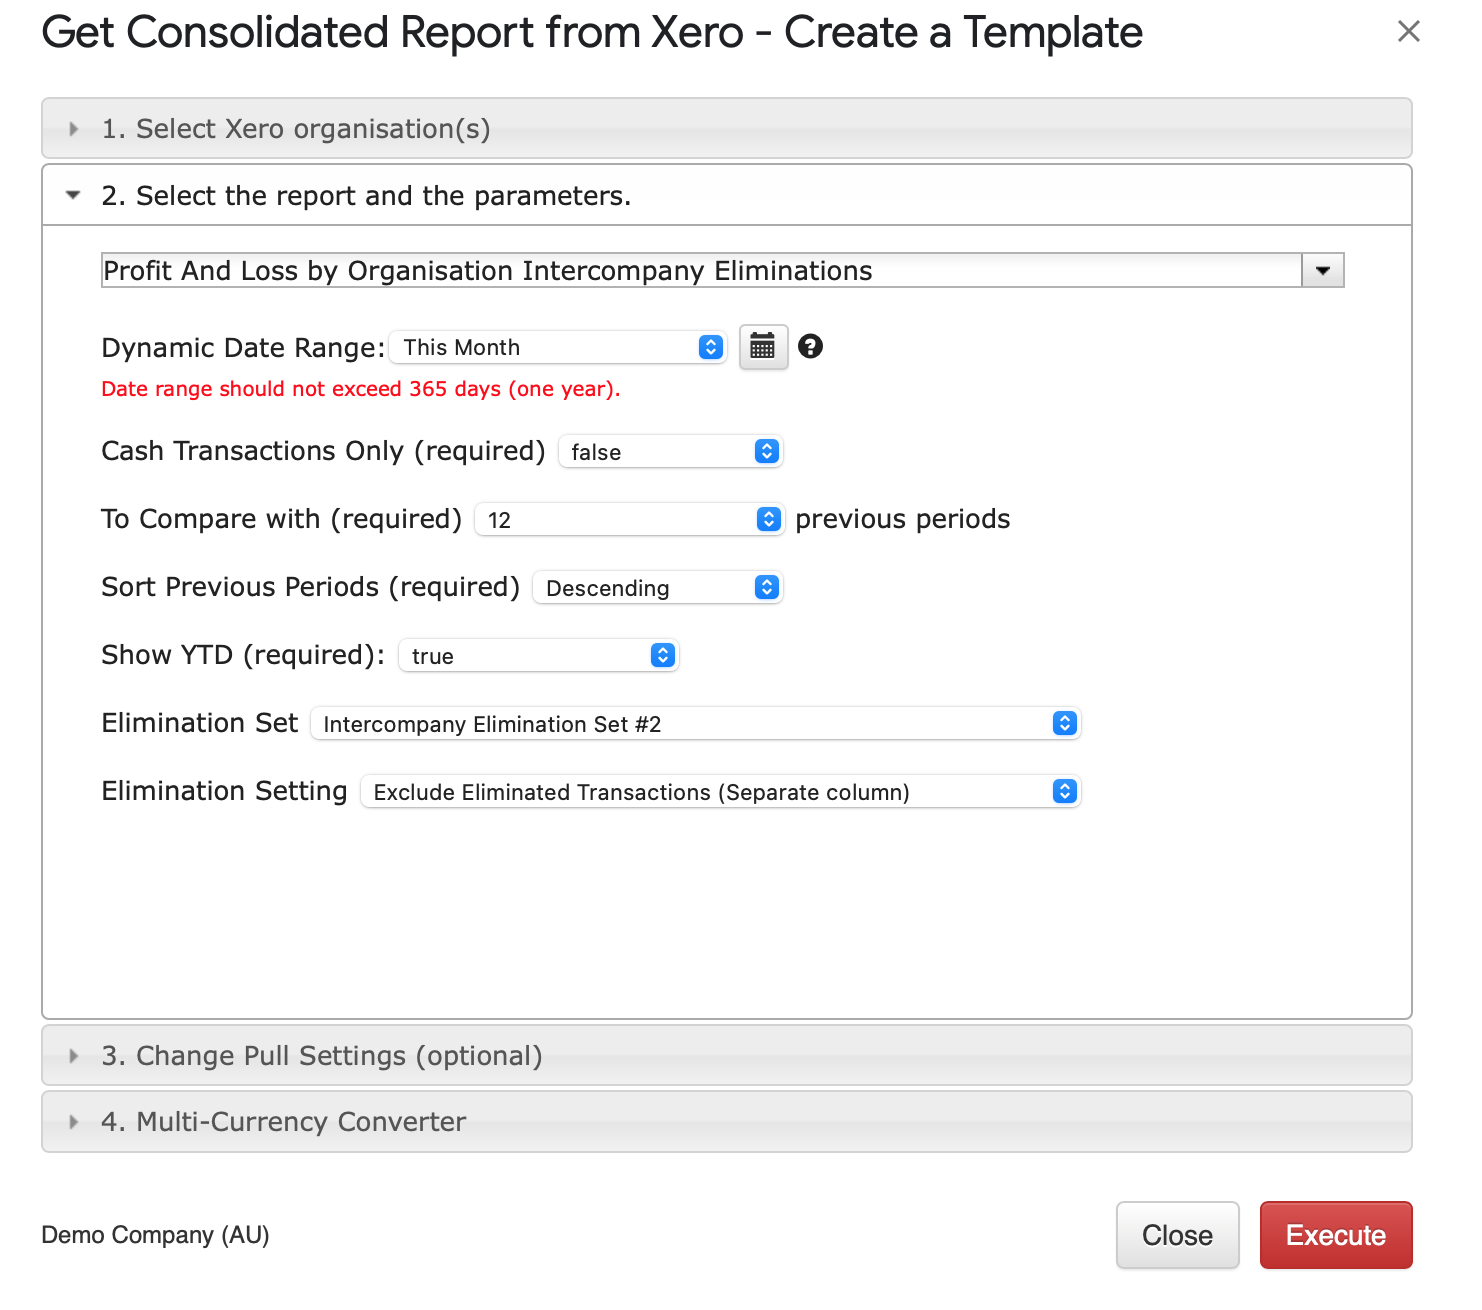The width and height of the screenshot is (1482, 1310).
Task: Click the 'previous periods' label
Action: pos(903,519)
